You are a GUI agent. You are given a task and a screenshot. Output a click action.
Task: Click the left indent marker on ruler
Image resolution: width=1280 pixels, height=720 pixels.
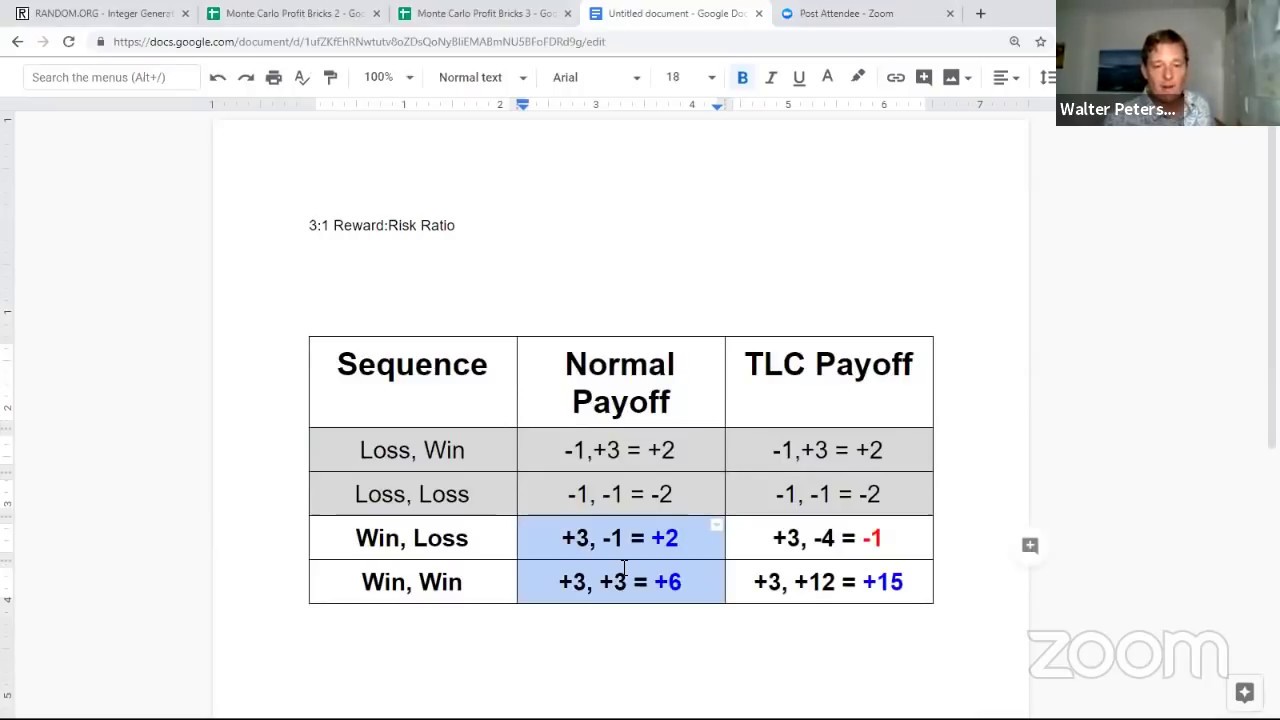point(522,104)
